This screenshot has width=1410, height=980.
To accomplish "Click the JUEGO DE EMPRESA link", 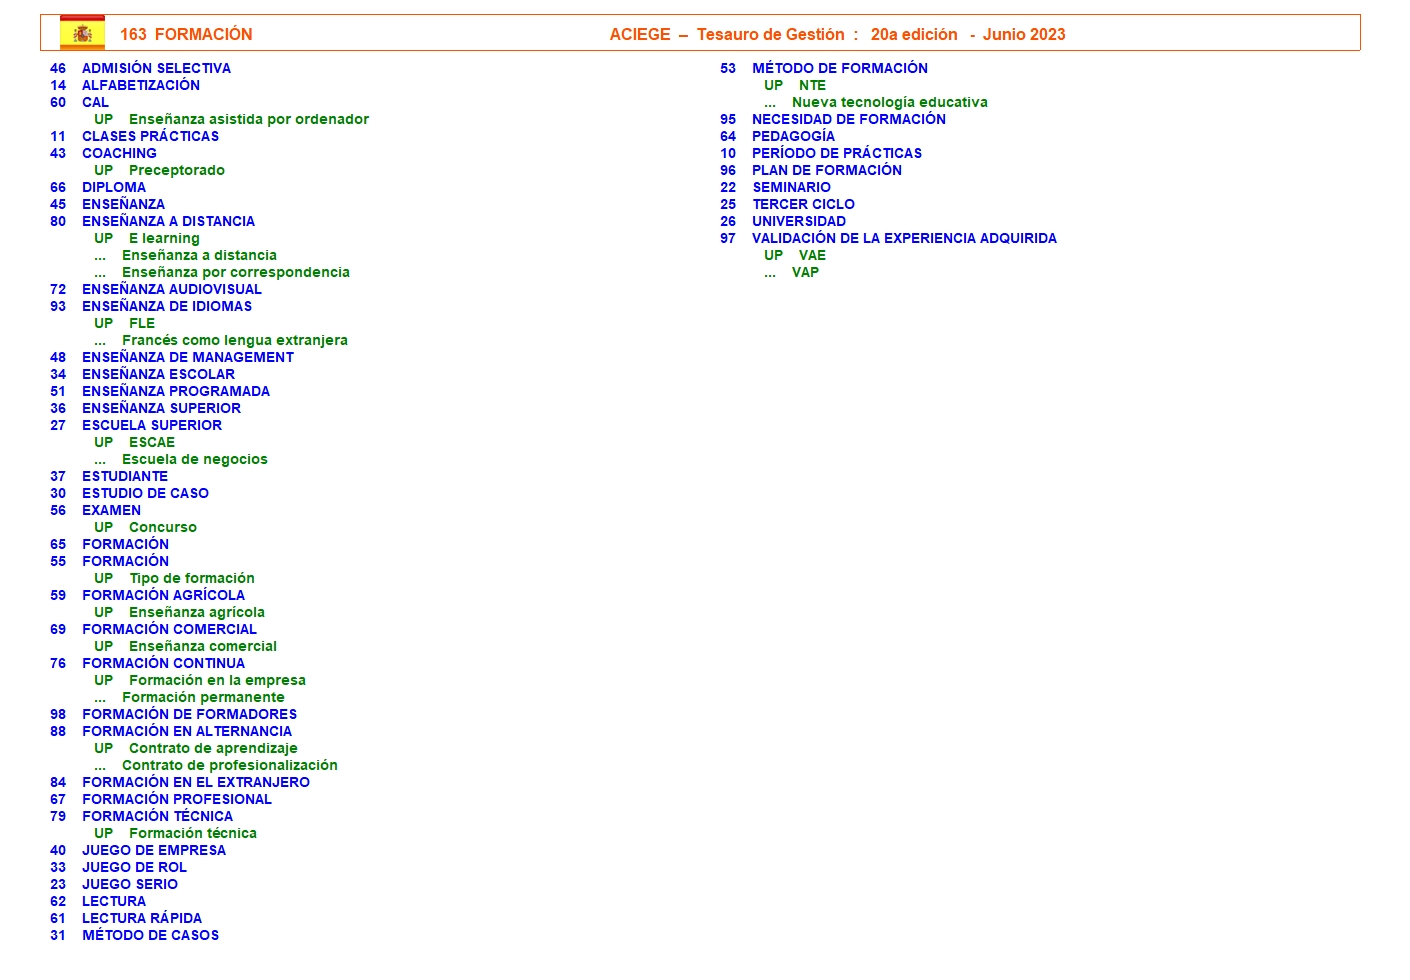I will tap(154, 850).
